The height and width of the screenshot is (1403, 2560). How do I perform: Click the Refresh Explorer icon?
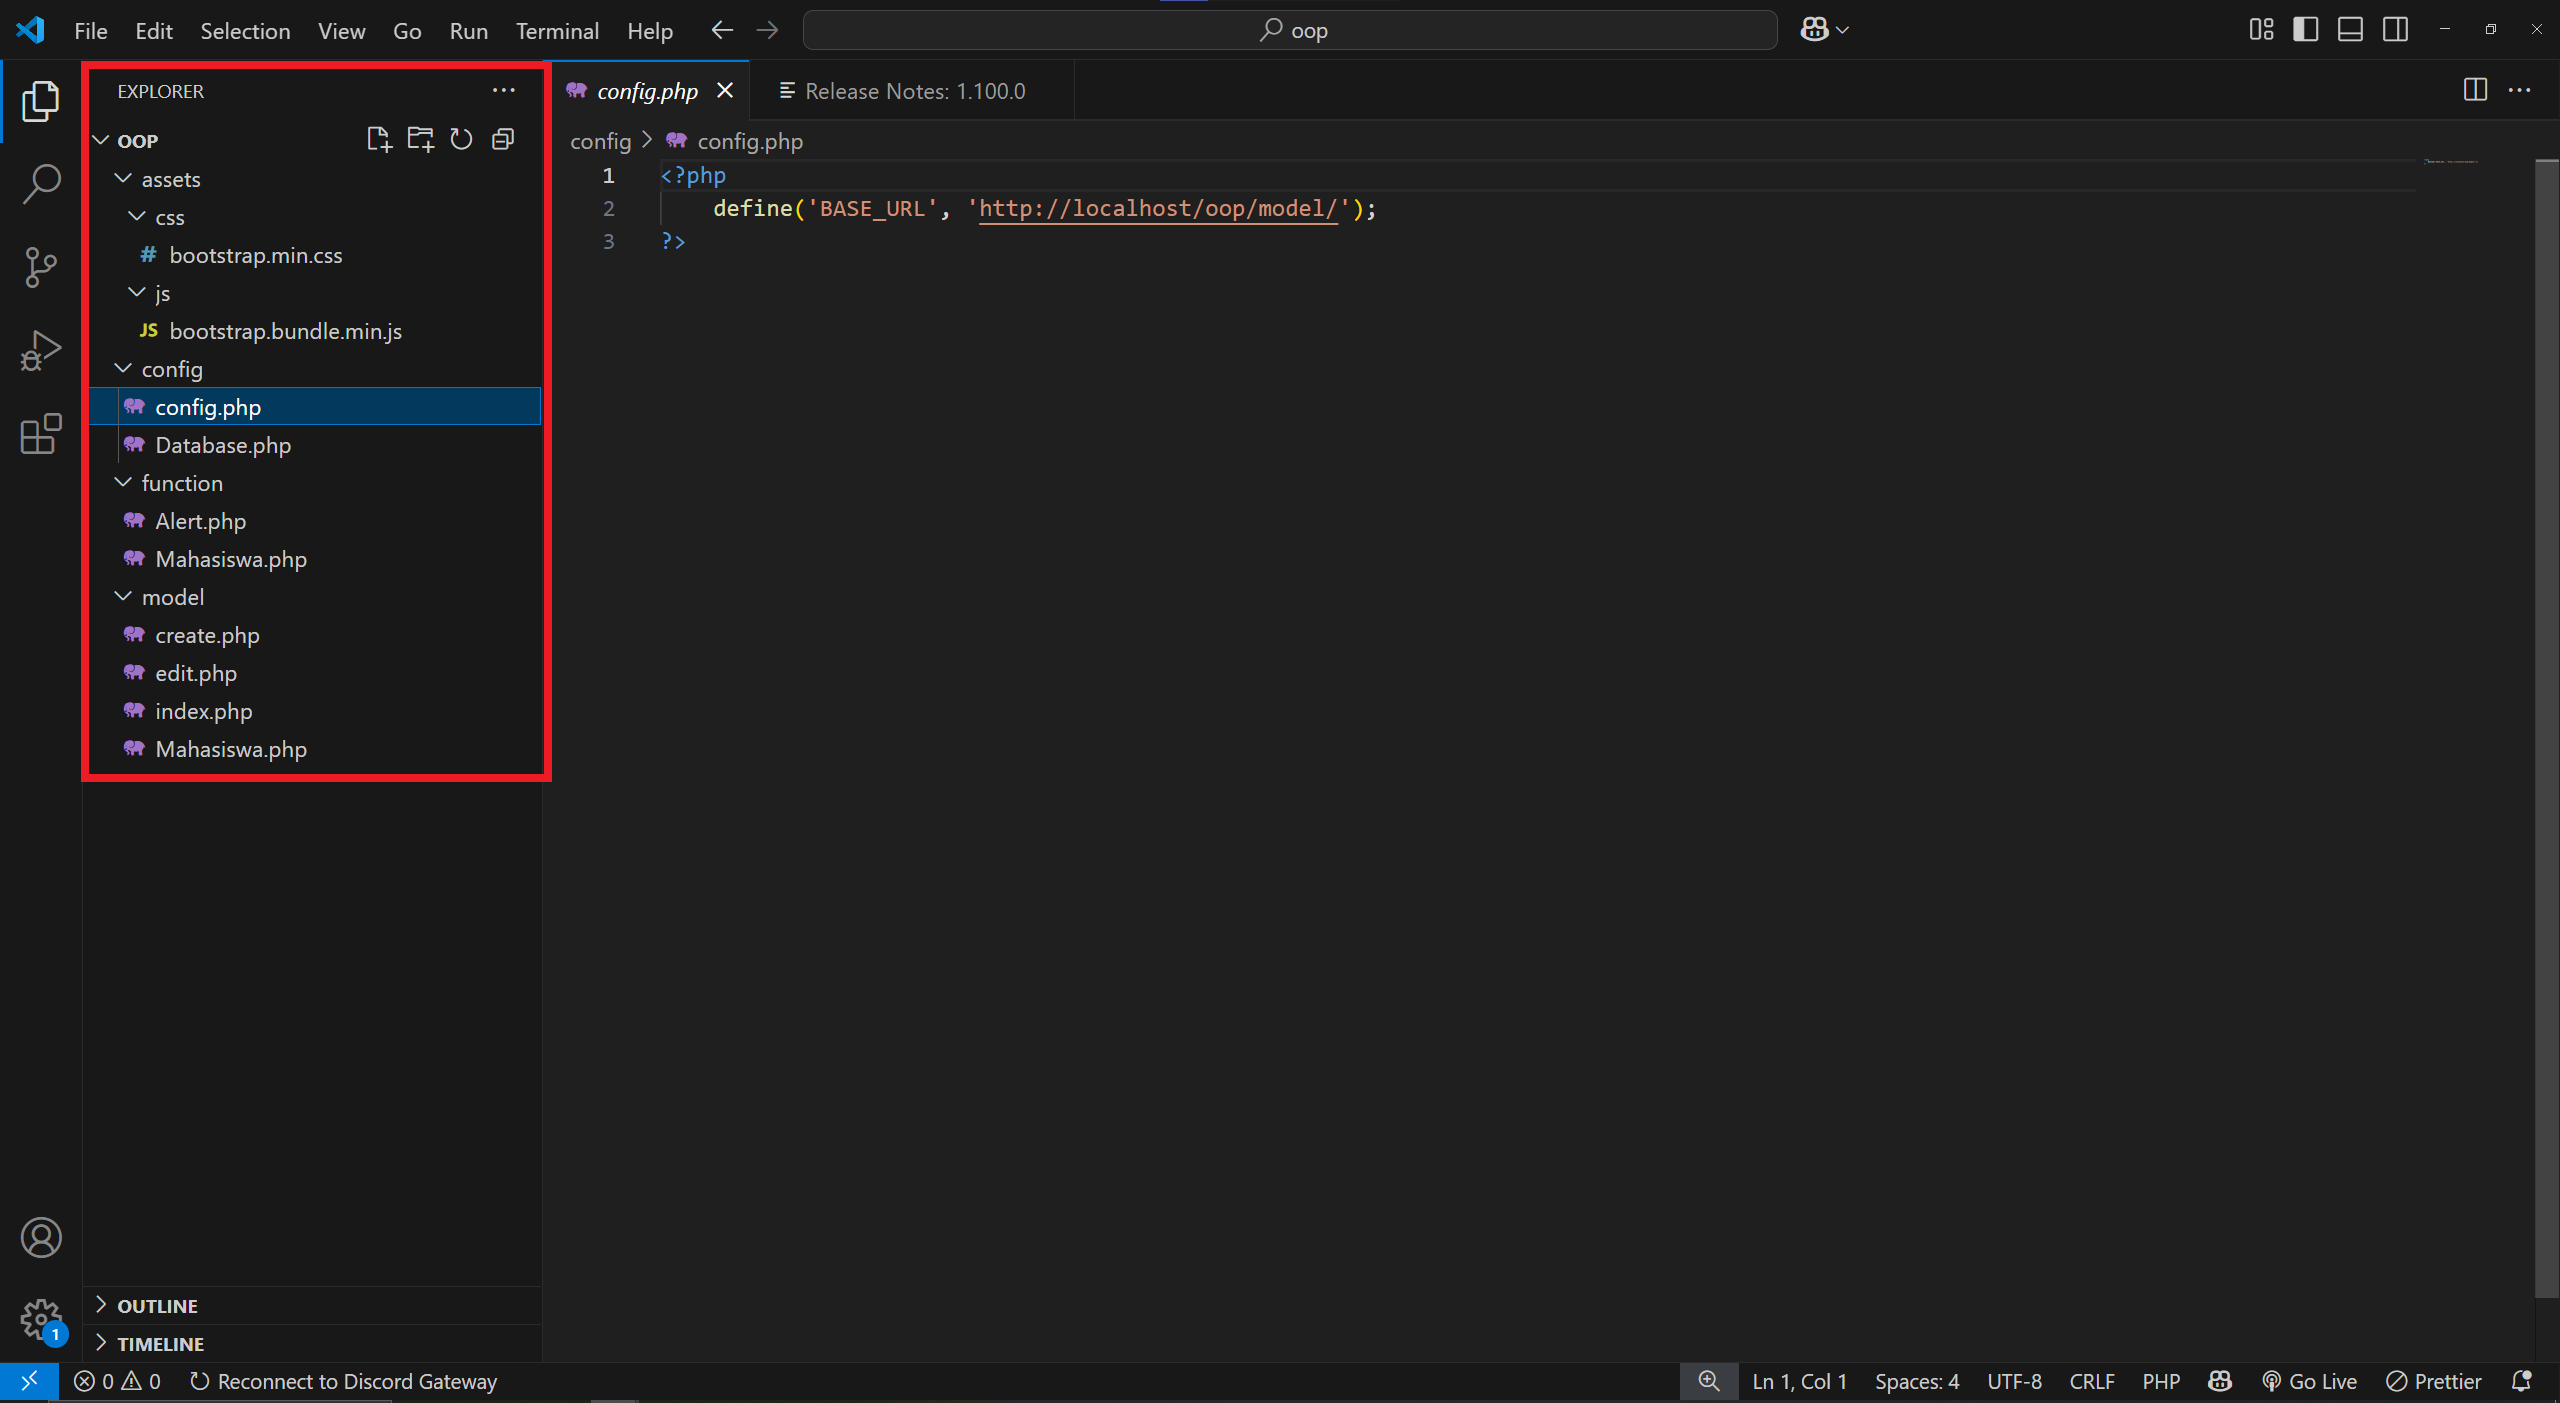[461, 139]
